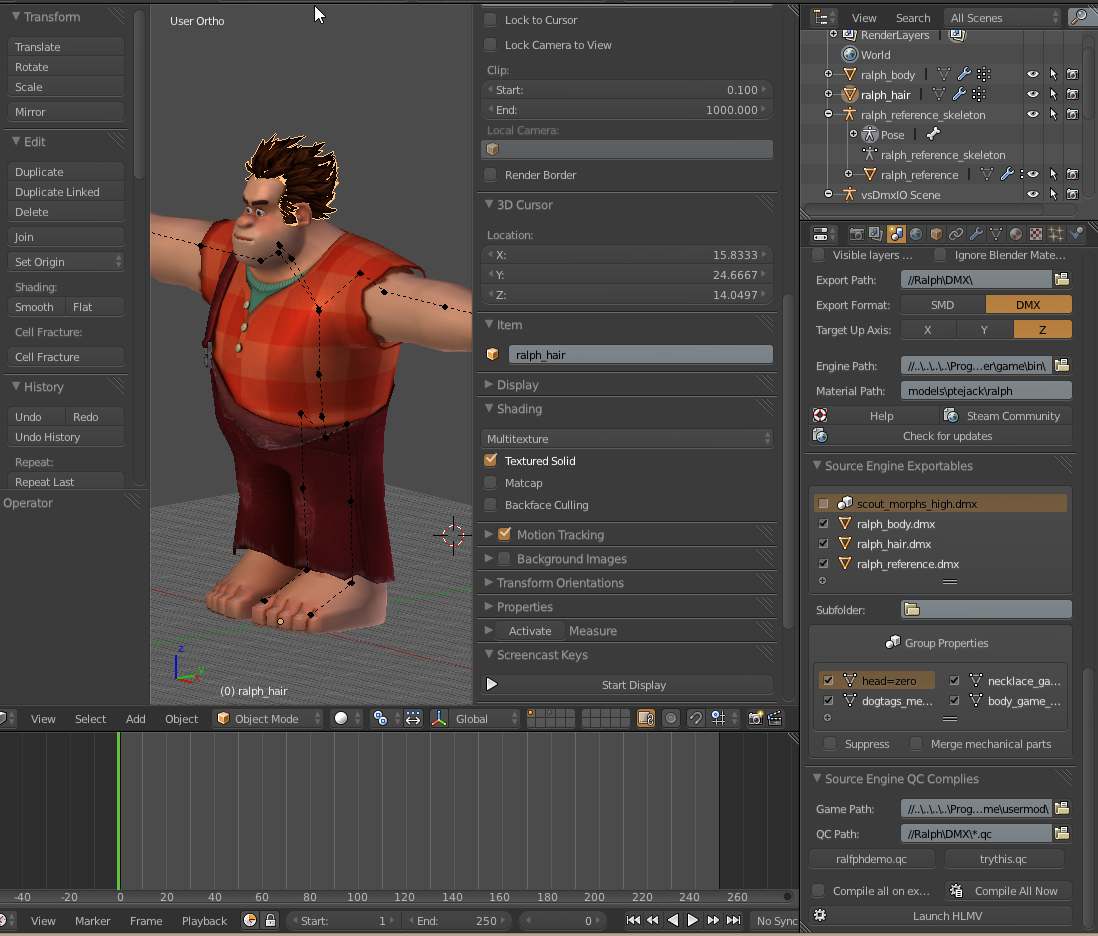Click OpenGL render camera icon in 3D header

click(x=755, y=719)
